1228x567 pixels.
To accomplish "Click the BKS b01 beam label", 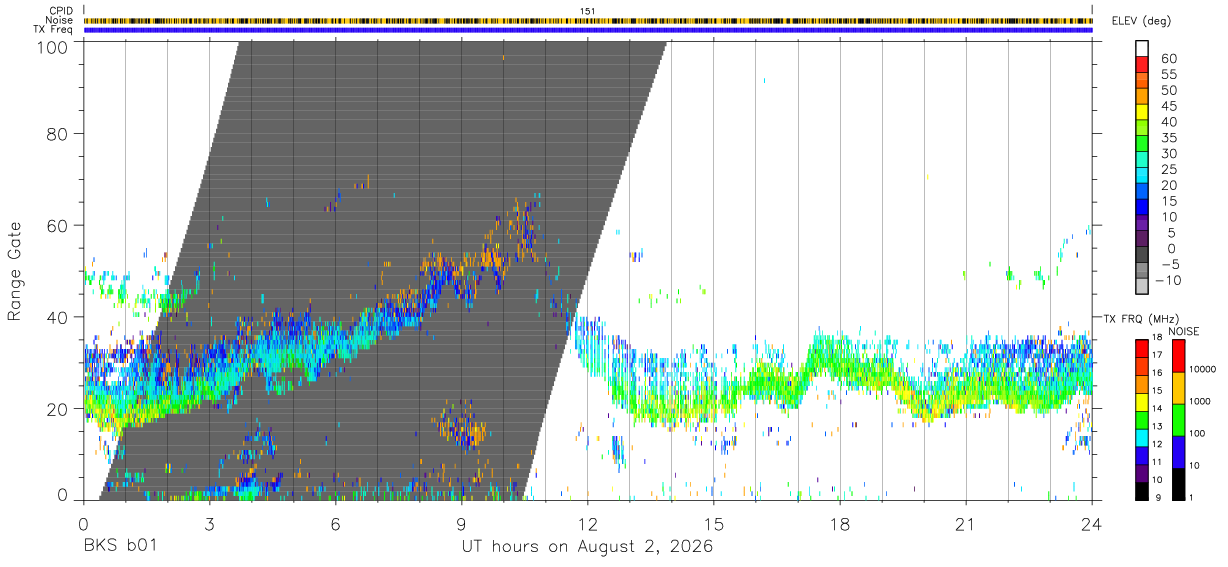I will point(120,547).
